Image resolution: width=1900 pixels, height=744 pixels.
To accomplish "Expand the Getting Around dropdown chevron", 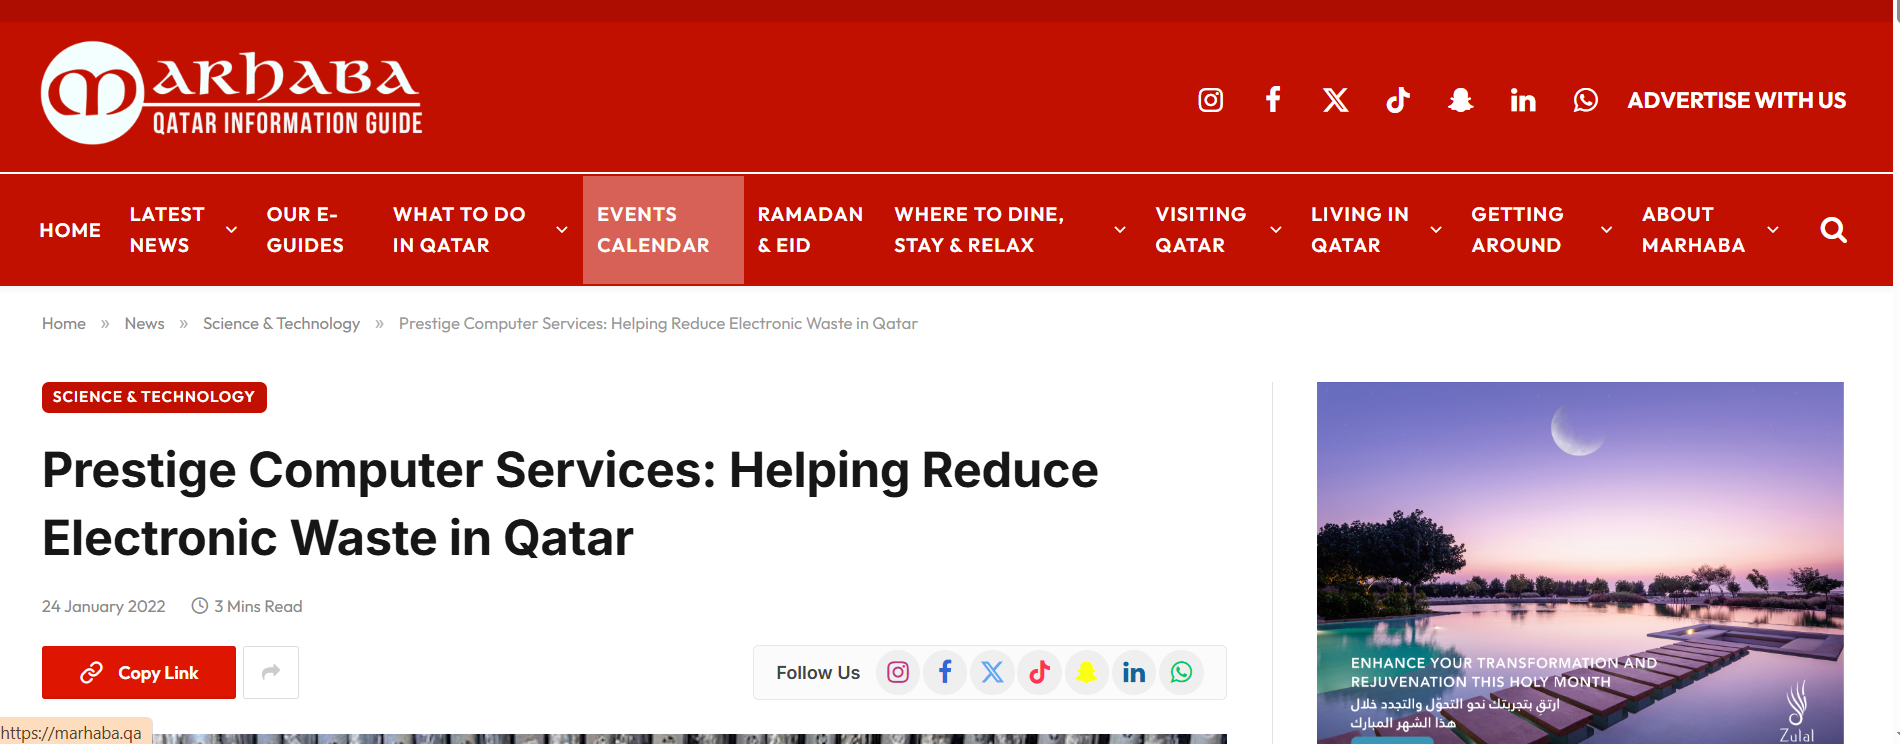I will point(1606,230).
